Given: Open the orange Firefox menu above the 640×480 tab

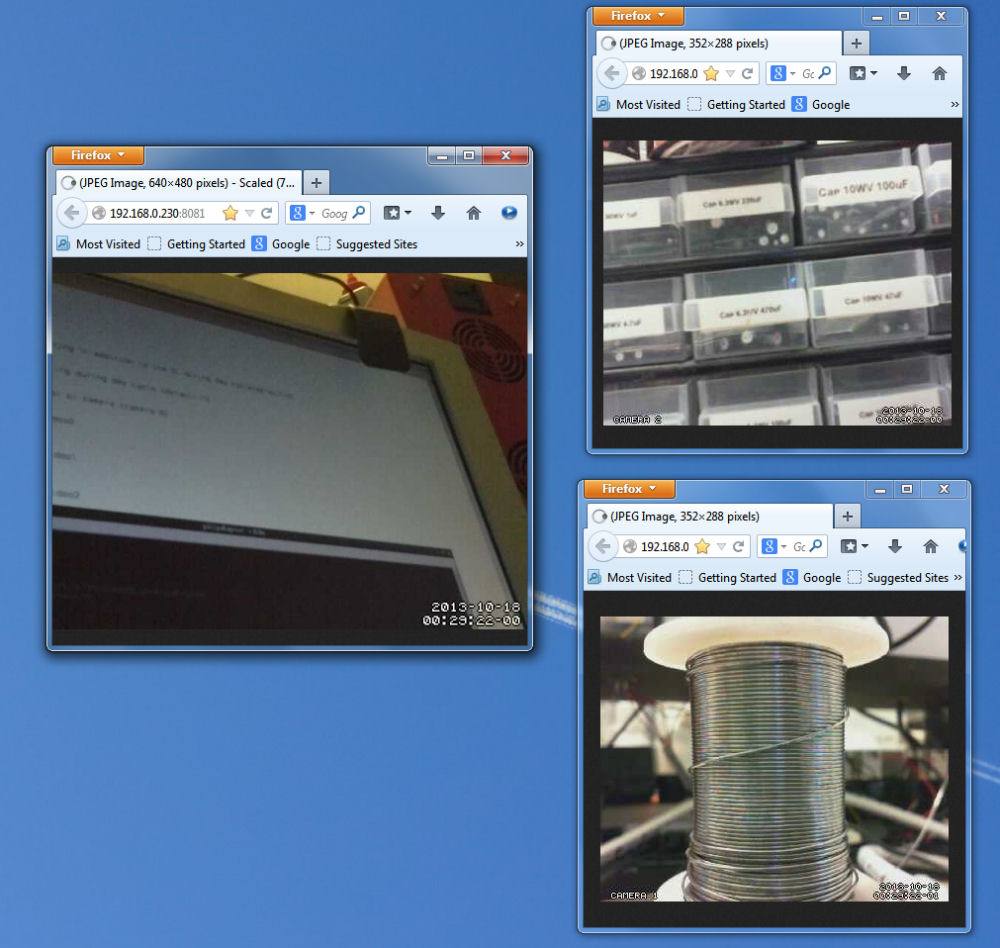Looking at the screenshot, I should (98, 155).
